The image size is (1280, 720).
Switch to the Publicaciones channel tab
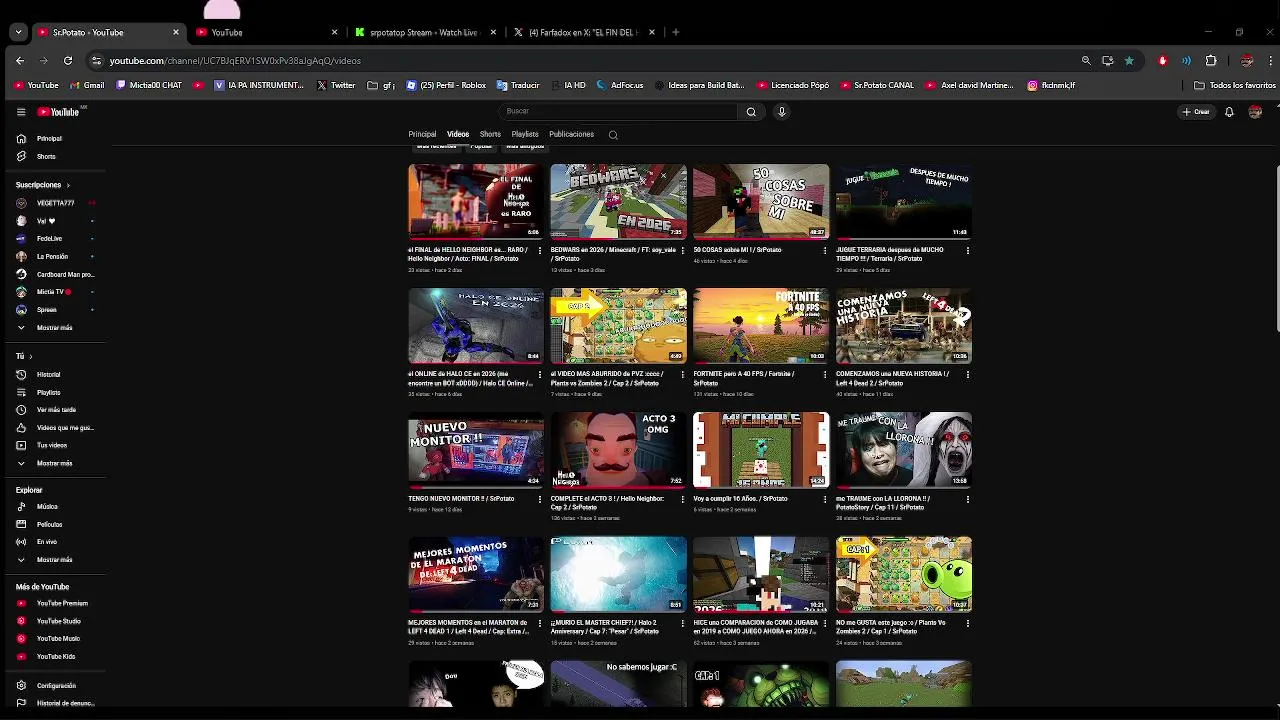571,134
